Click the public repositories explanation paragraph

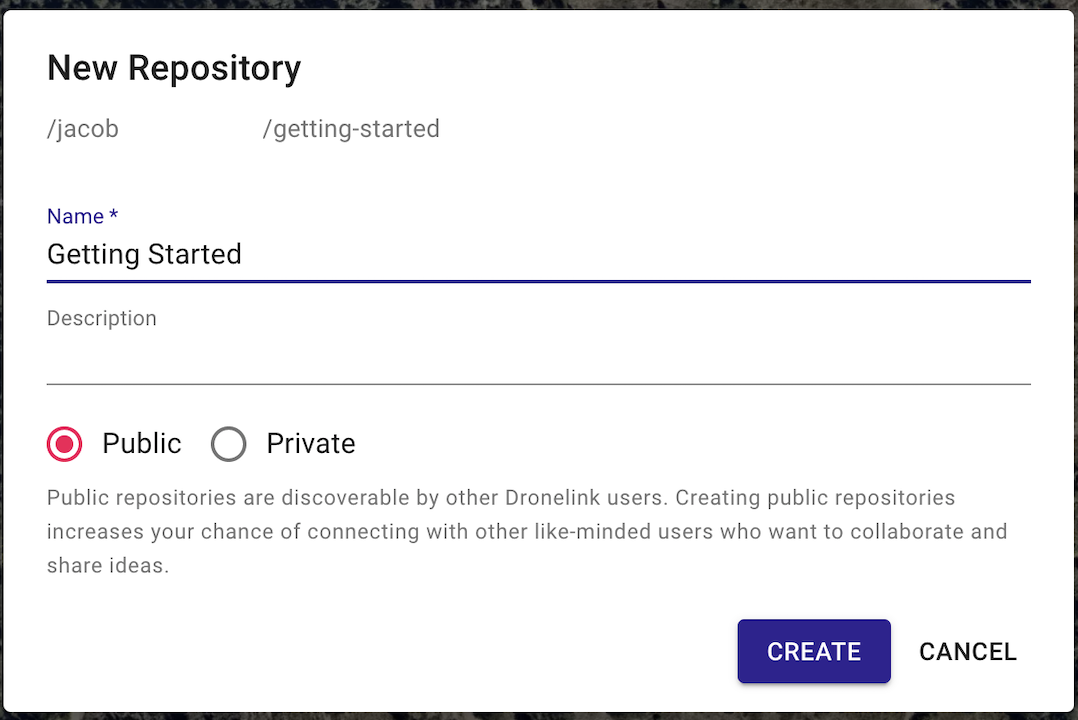(527, 531)
